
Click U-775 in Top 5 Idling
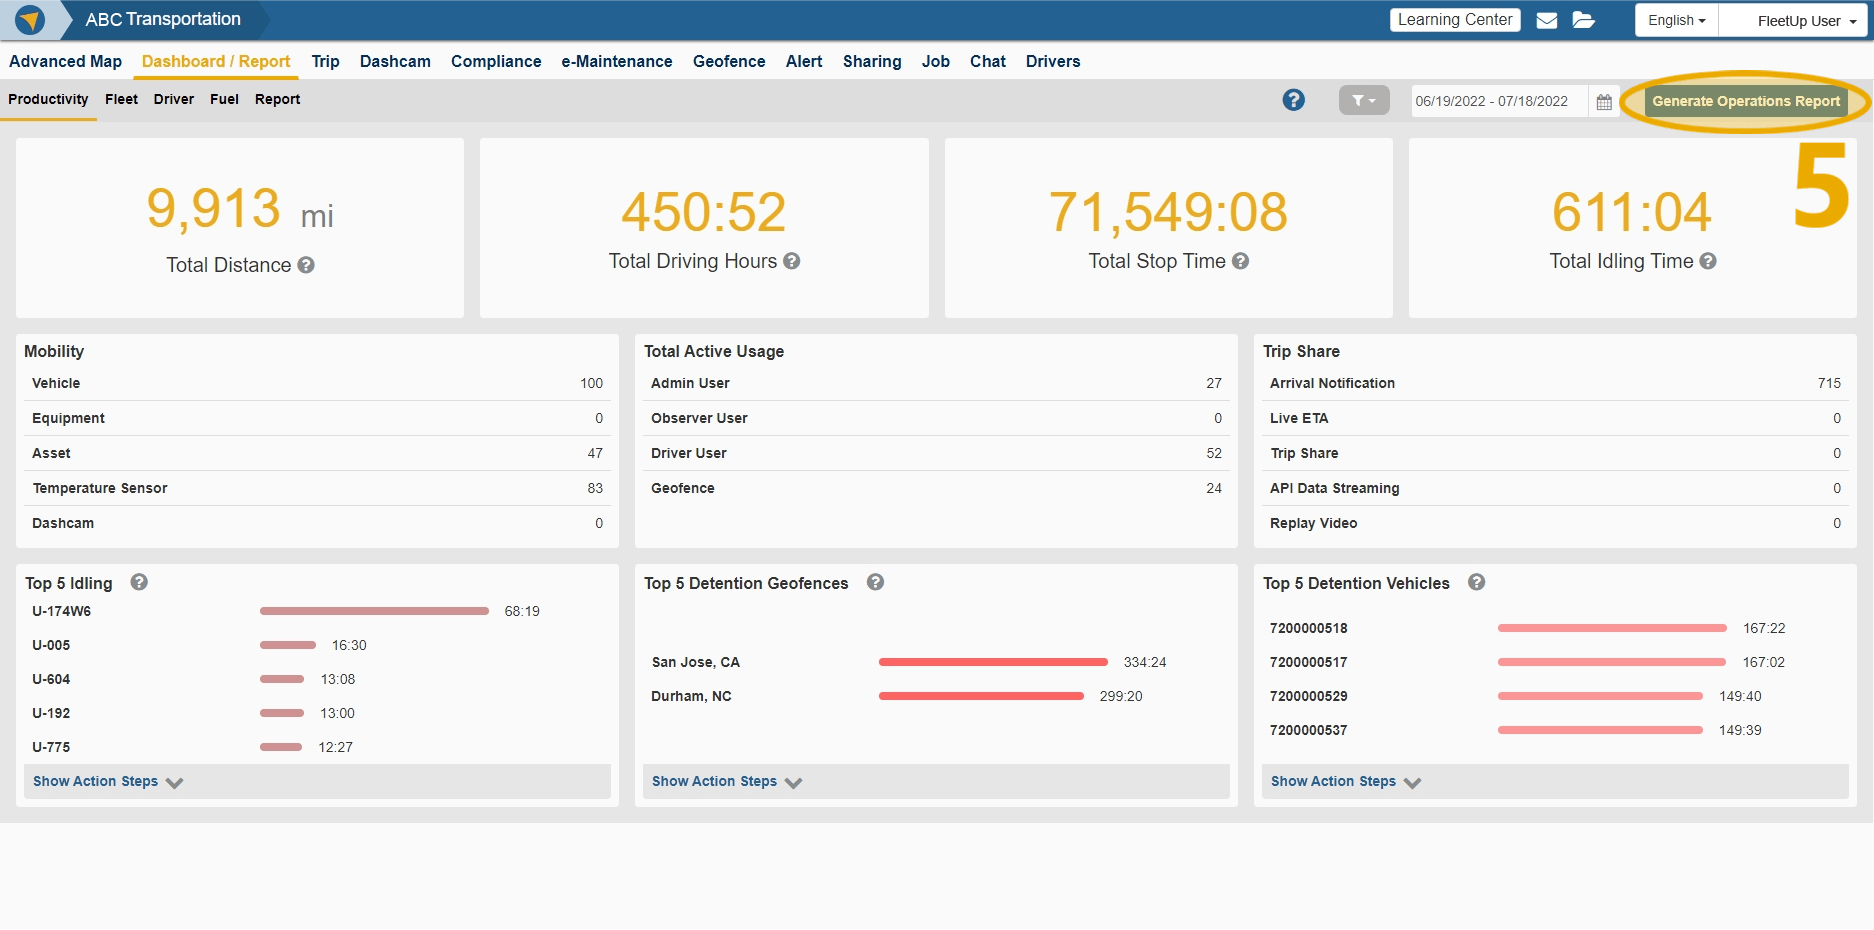pos(51,747)
